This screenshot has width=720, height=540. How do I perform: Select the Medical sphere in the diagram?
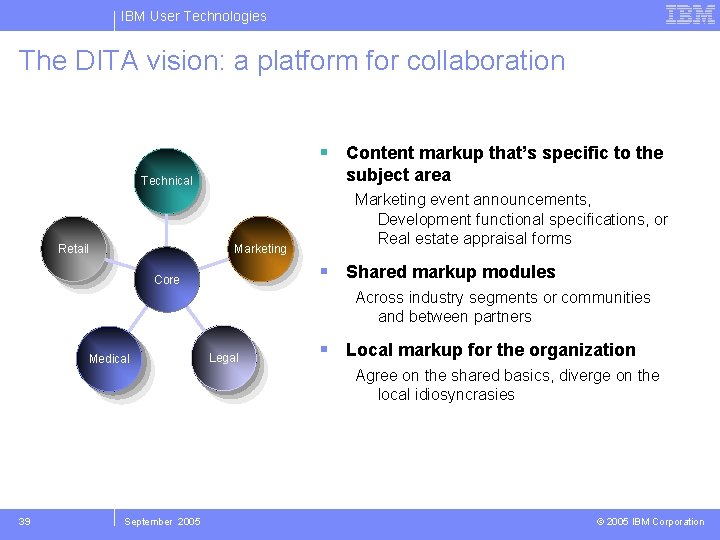(109, 359)
